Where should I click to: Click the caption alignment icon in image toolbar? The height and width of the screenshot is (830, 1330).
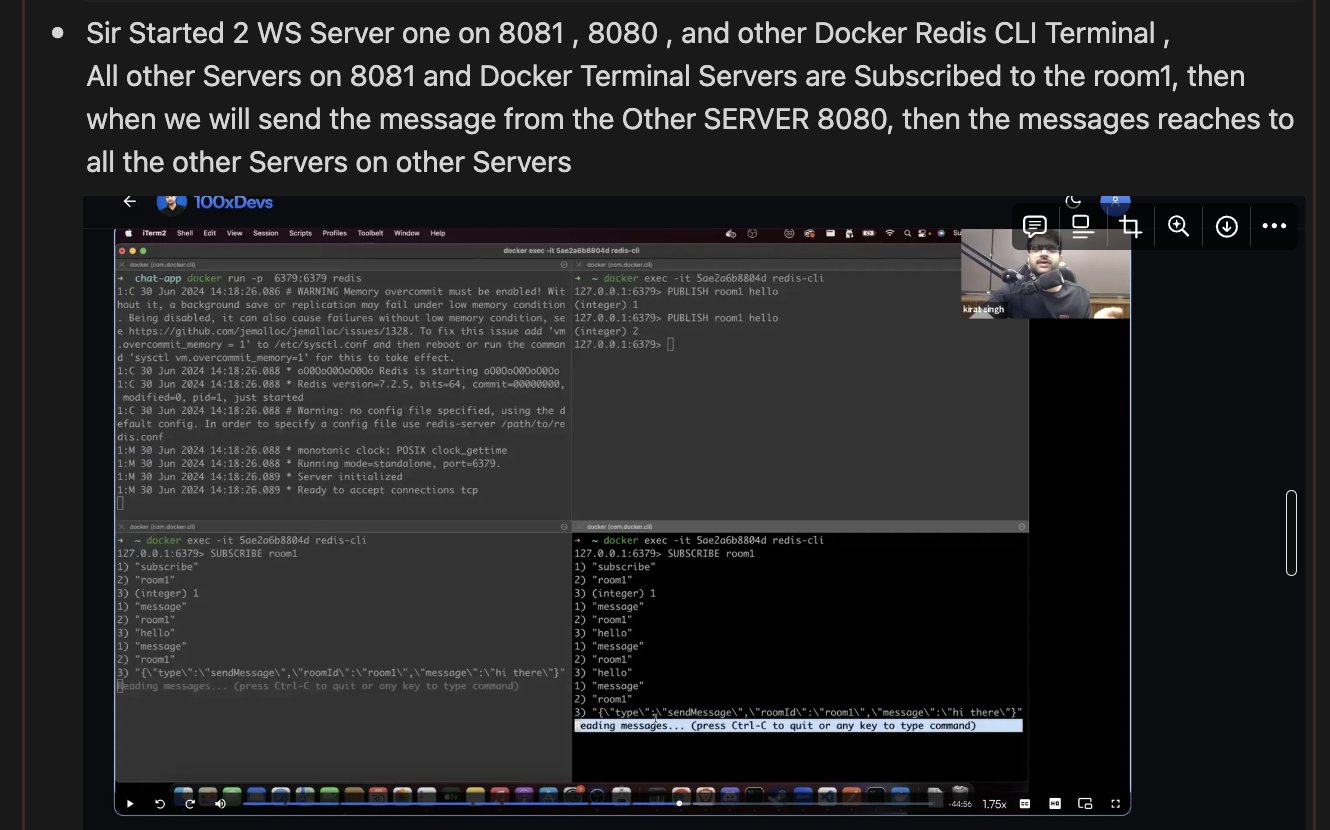(x=1082, y=226)
